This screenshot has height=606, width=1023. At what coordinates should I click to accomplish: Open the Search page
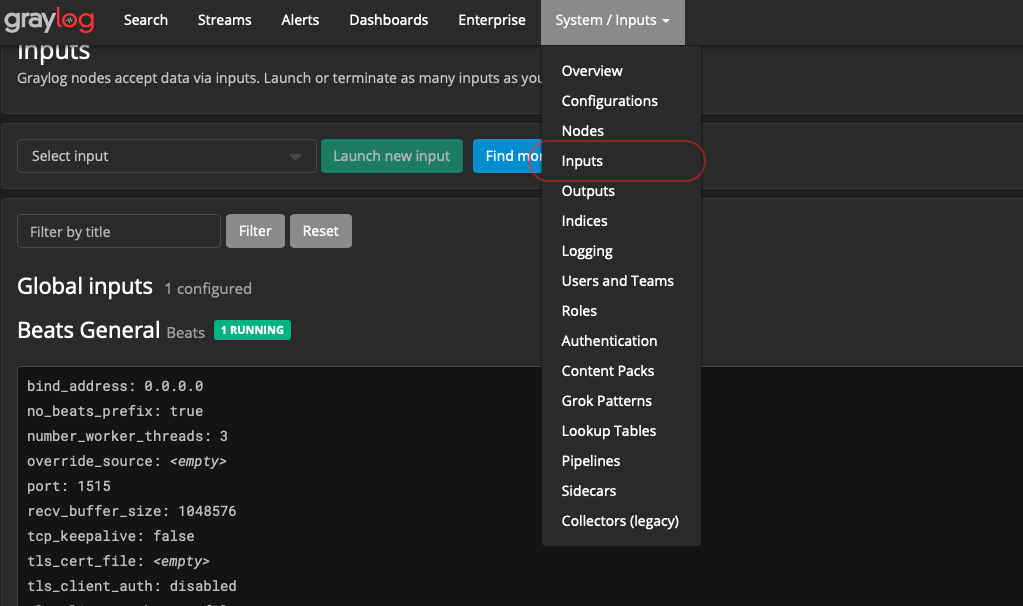pos(146,20)
